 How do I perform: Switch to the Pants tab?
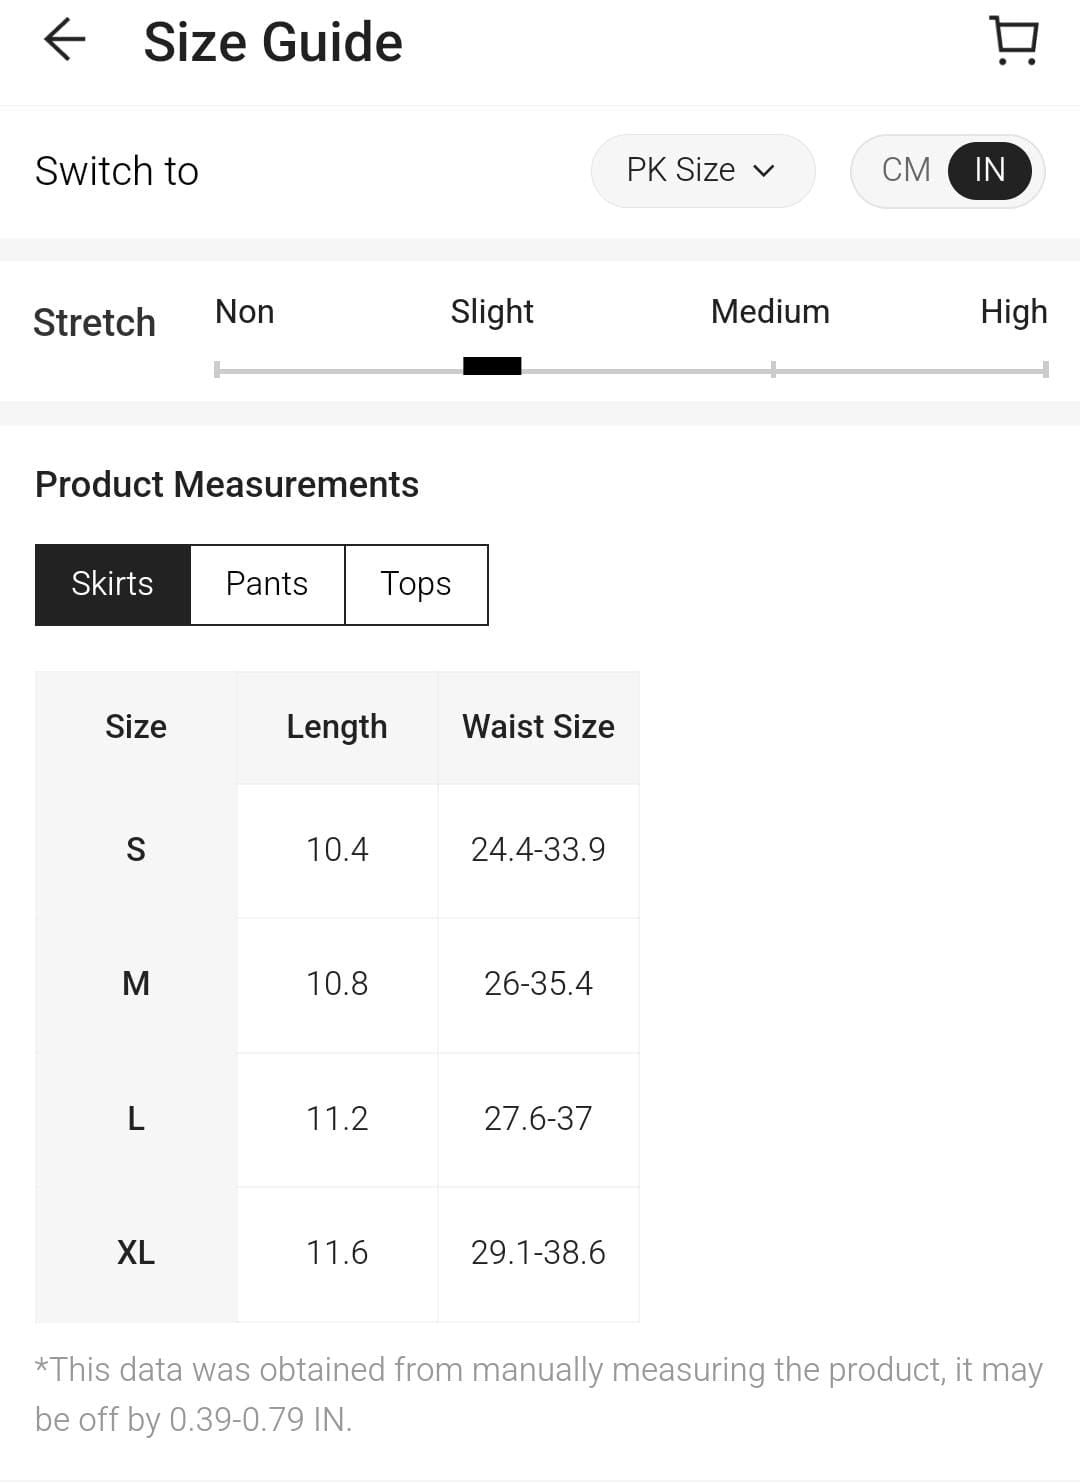coord(267,584)
